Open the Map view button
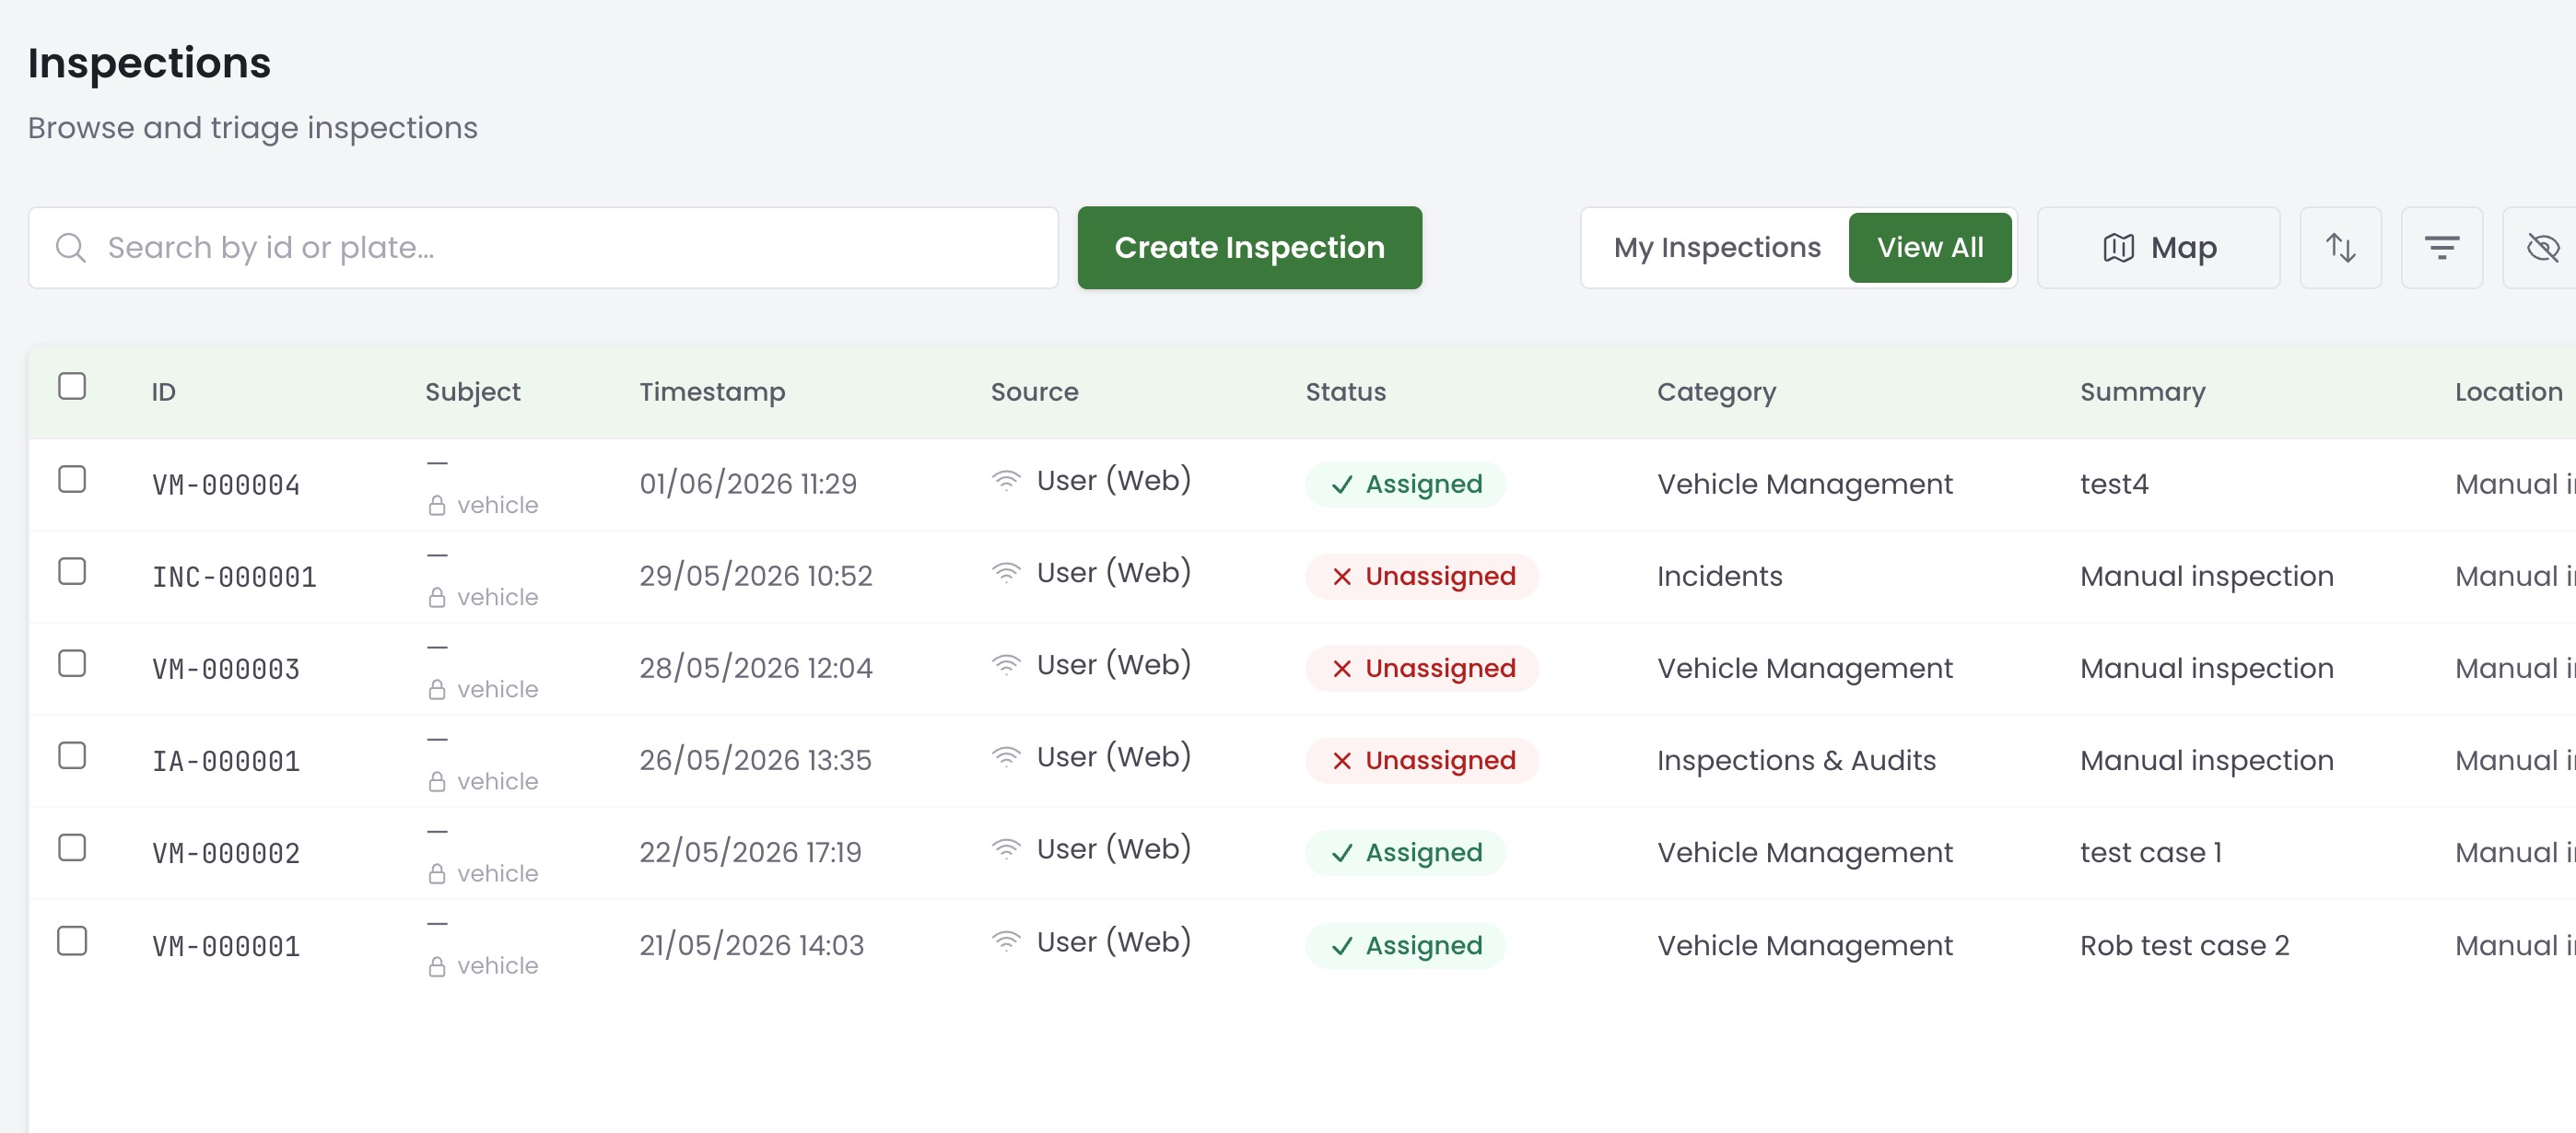The height and width of the screenshot is (1133, 2576). (2159, 248)
